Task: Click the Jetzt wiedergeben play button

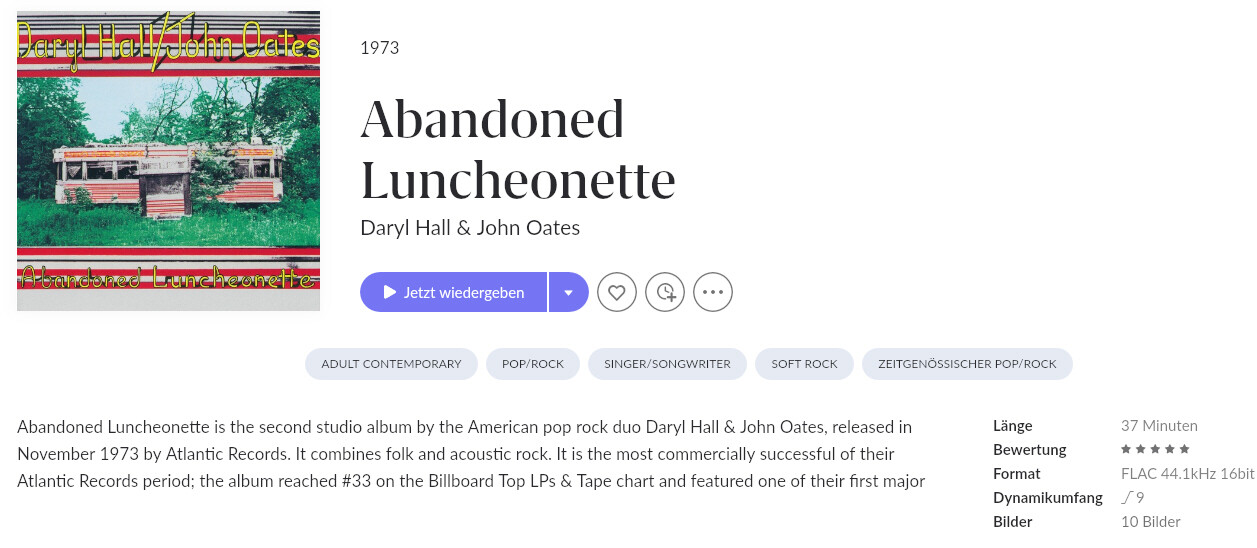Action: tap(453, 292)
